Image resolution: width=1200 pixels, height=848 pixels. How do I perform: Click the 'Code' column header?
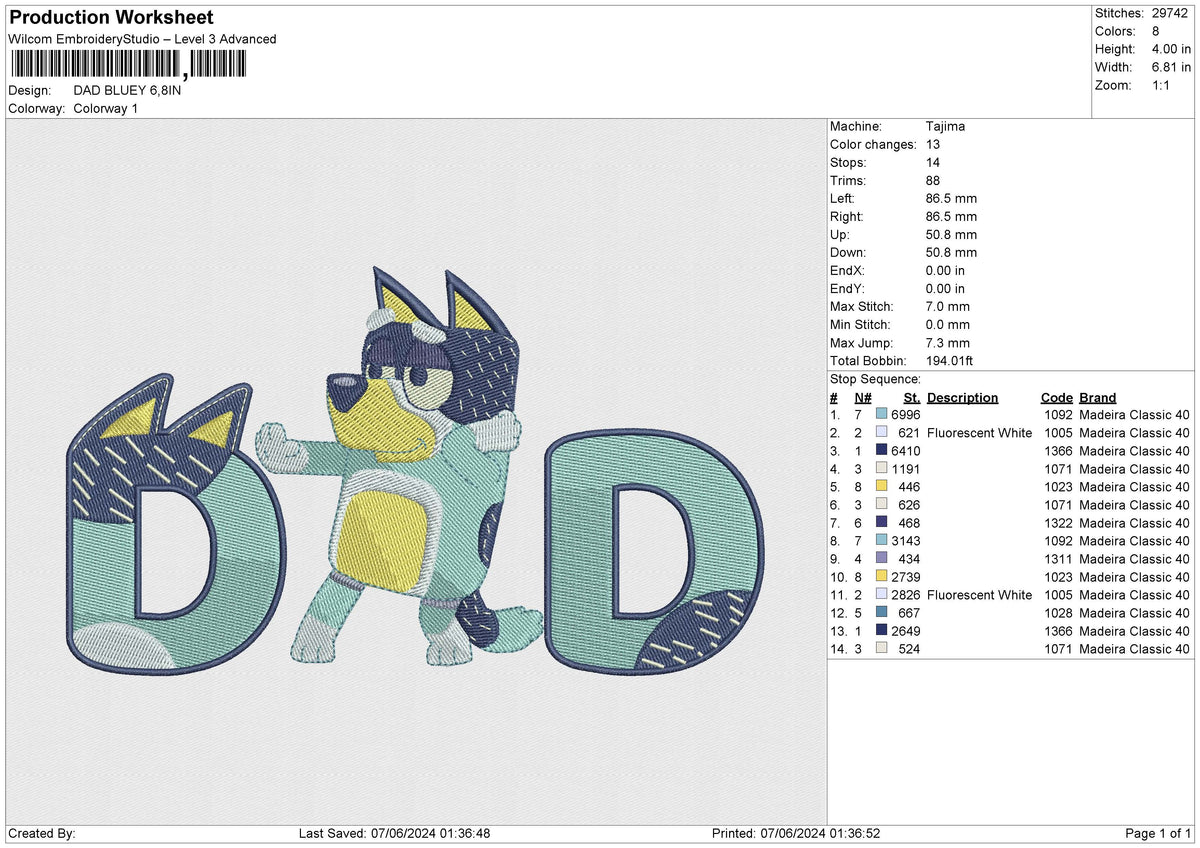(x=1056, y=397)
